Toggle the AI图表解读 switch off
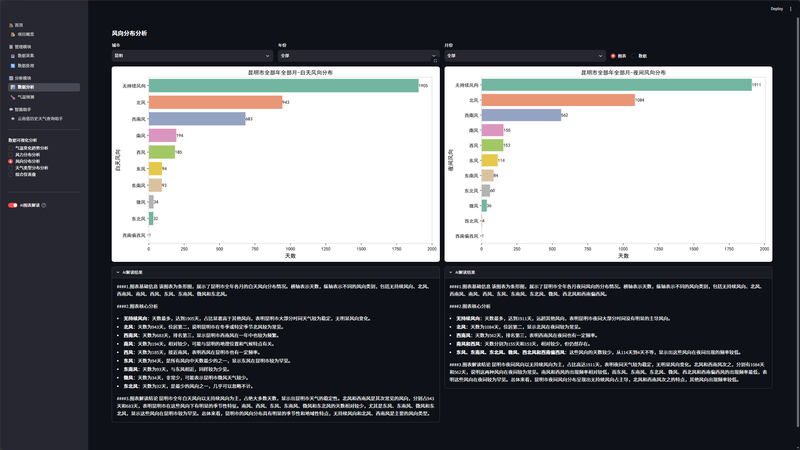The image size is (800, 450). [x=13, y=205]
